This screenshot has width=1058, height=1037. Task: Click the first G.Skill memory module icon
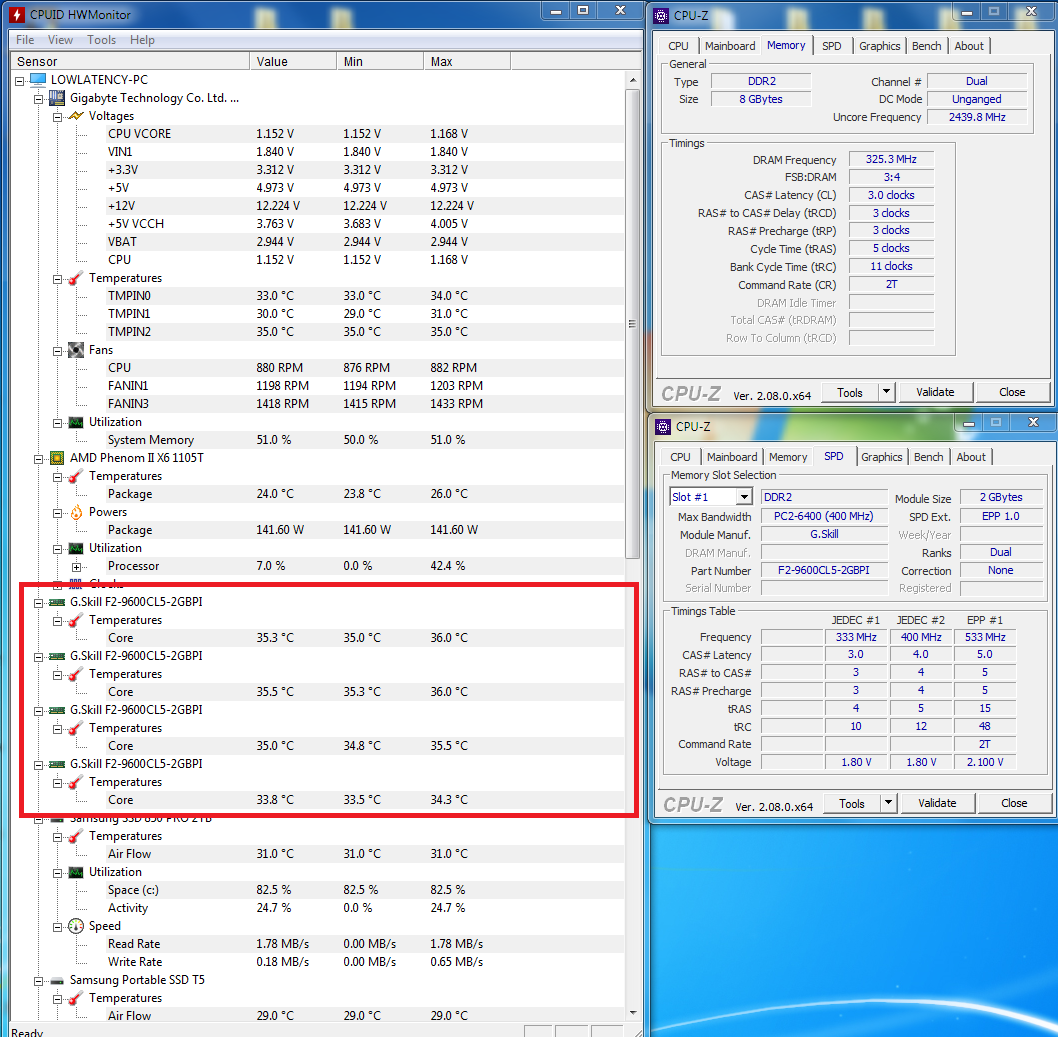57,602
